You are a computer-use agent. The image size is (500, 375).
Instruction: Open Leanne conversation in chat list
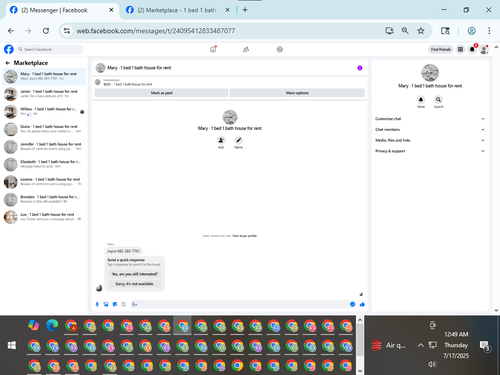[x=44, y=182]
